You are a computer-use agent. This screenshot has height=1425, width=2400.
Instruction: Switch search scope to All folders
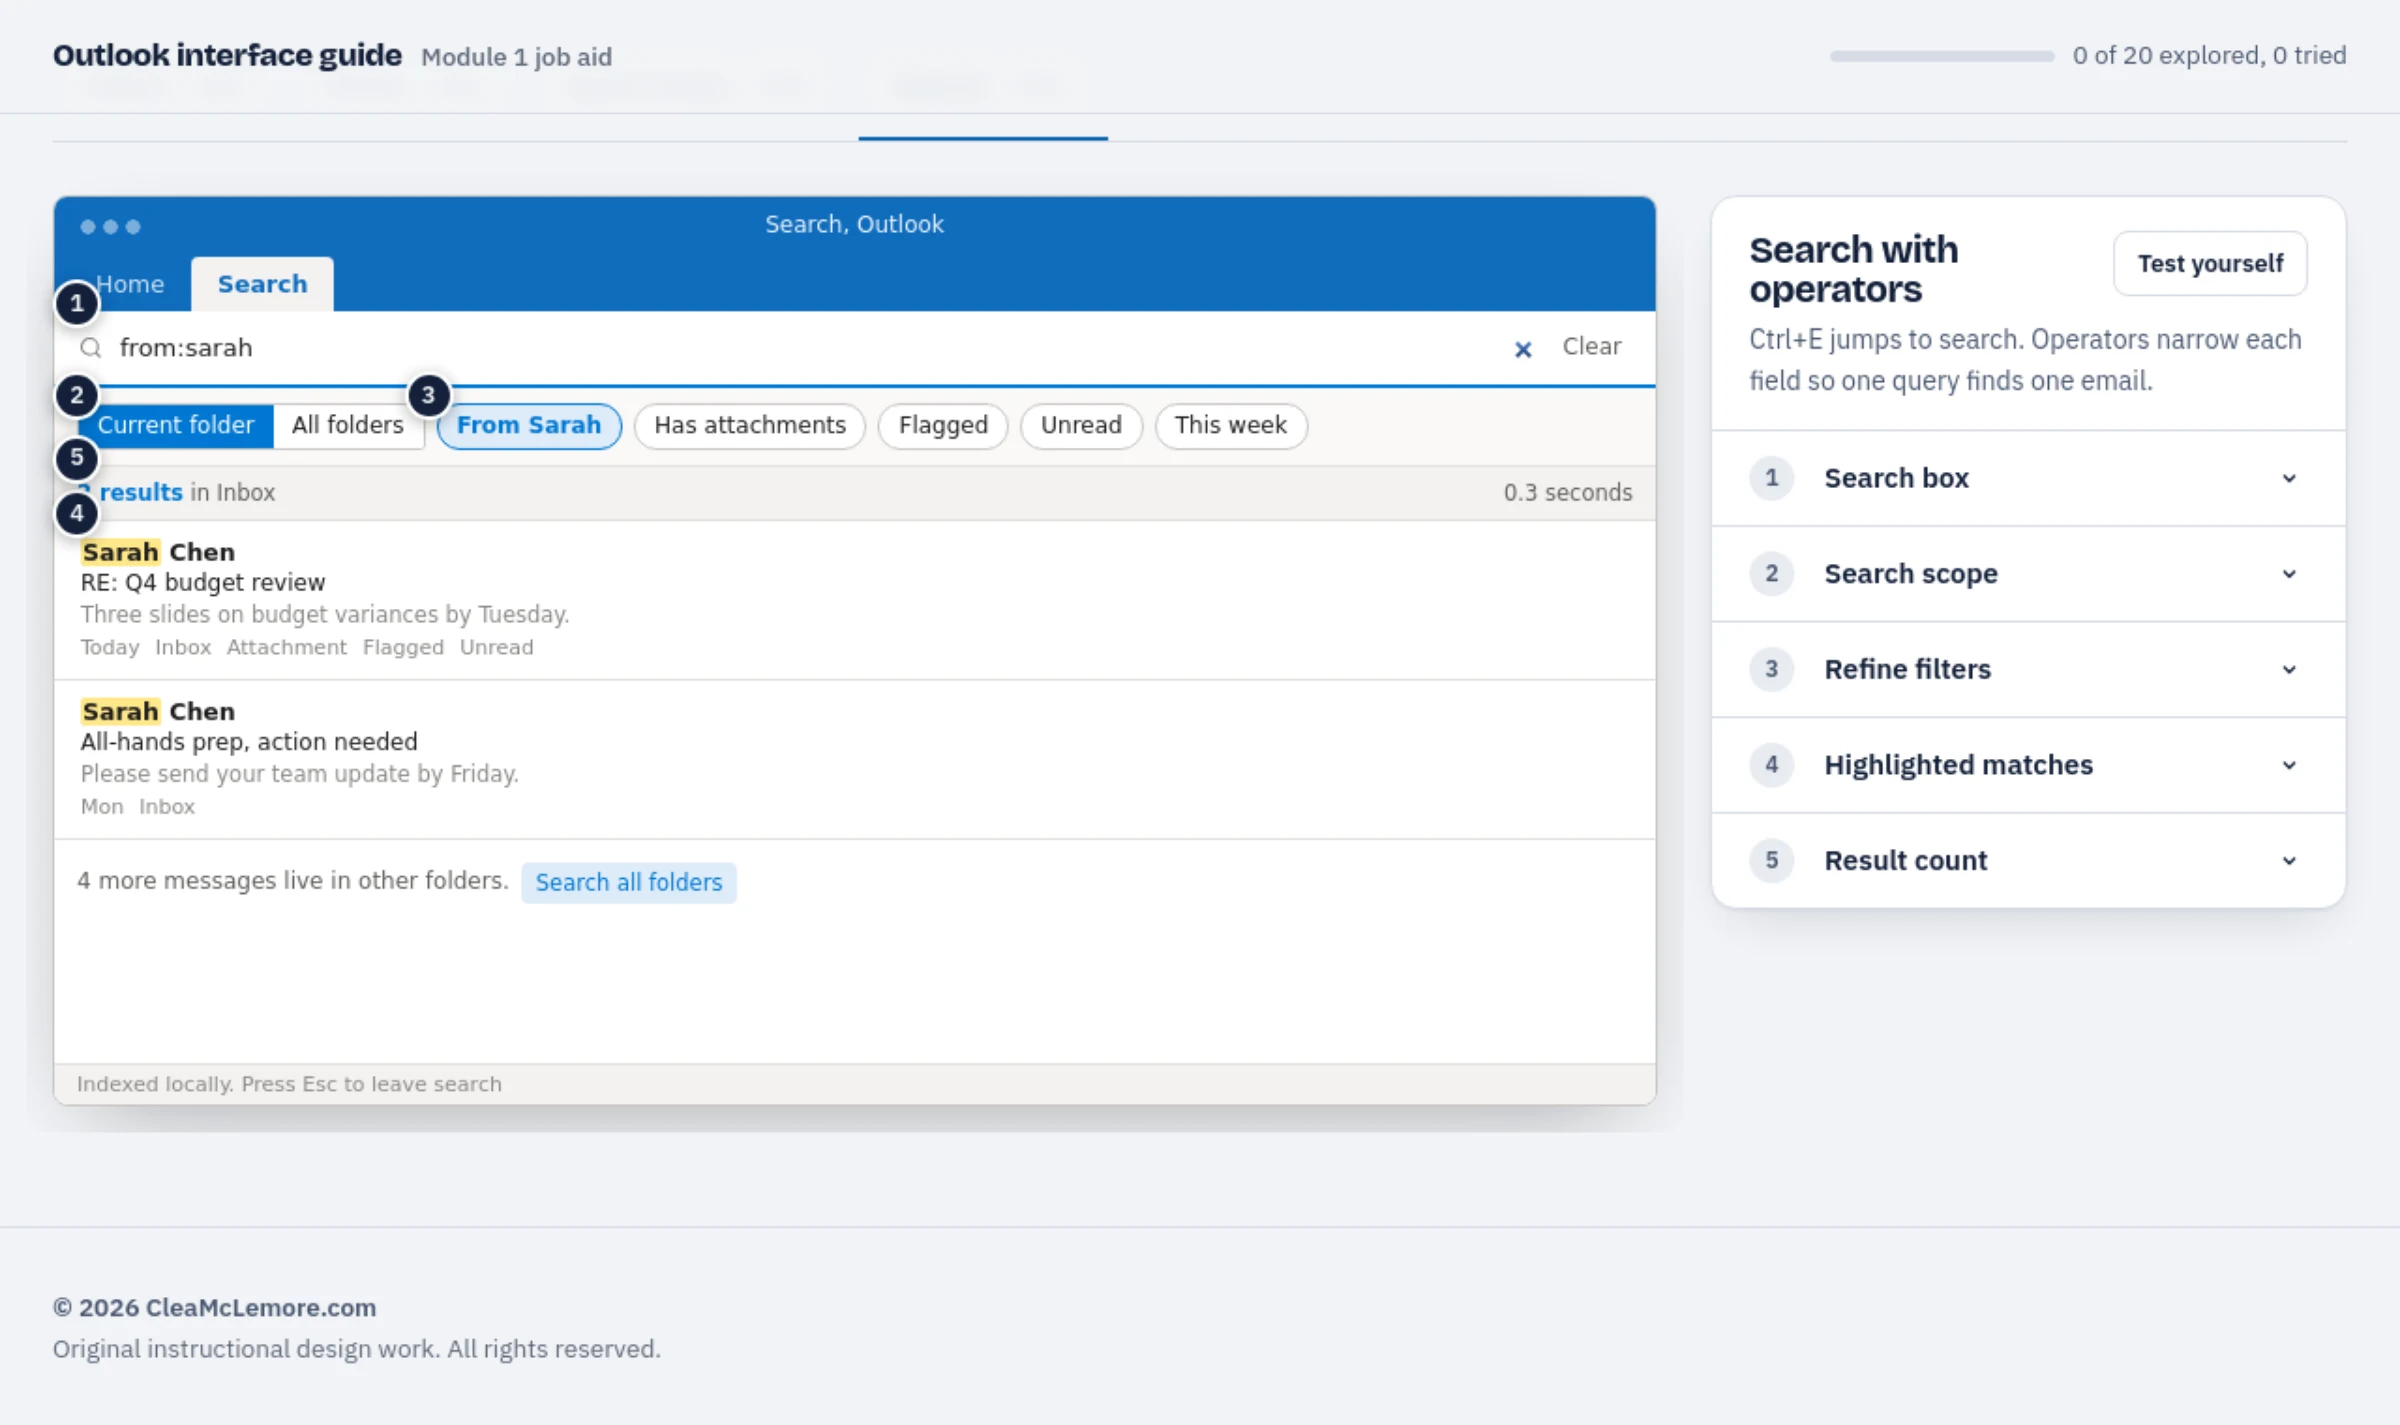347,425
